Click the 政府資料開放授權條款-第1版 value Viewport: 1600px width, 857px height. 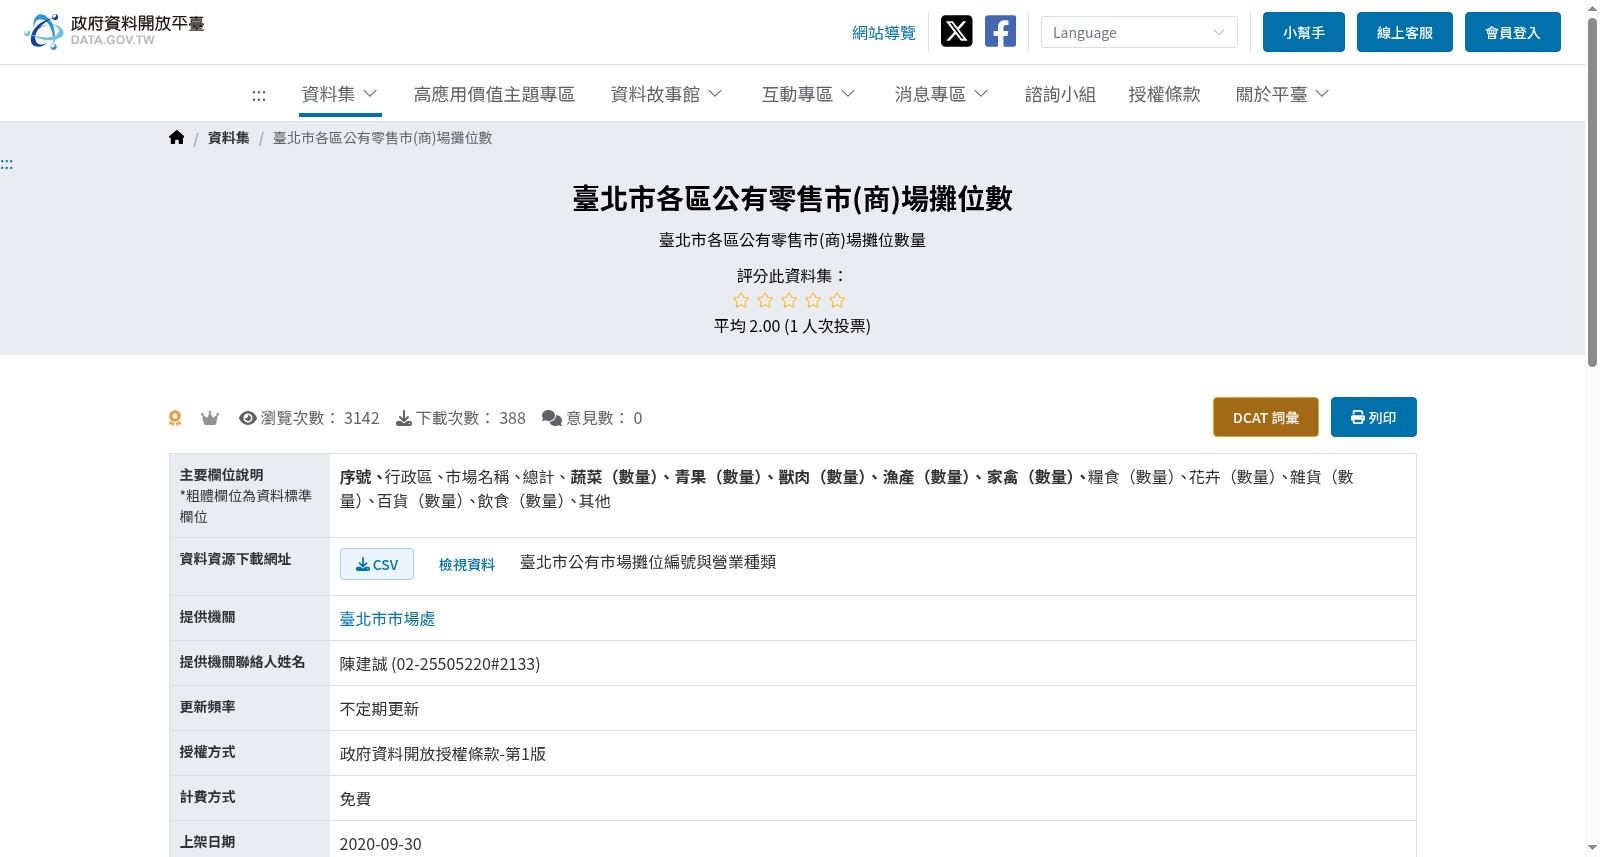click(x=443, y=754)
